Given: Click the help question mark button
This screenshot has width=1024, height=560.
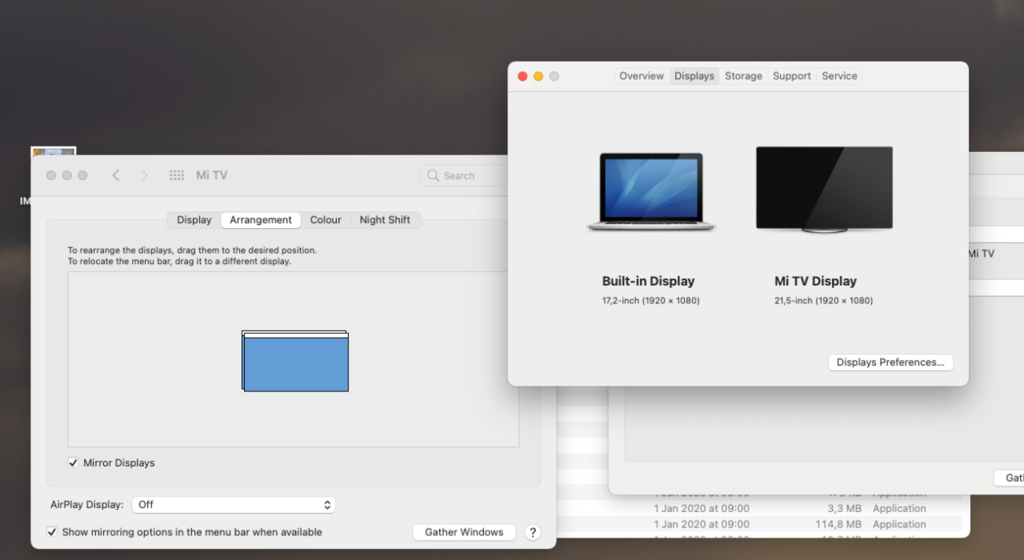Looking at the screenshot, I should point(532,532).
